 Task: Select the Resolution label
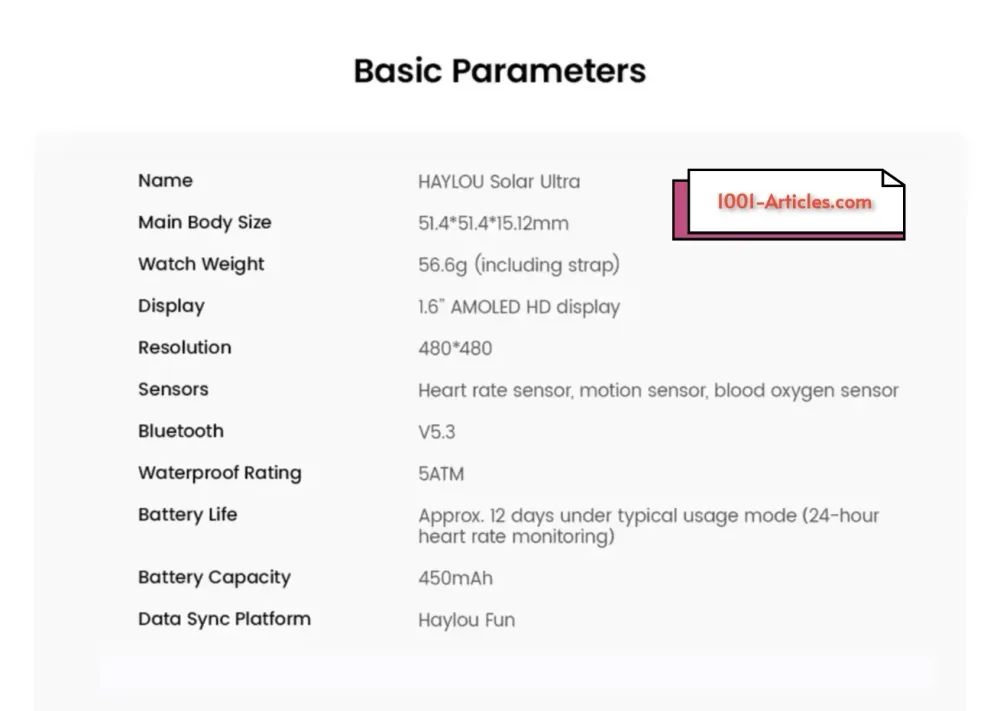185,348
